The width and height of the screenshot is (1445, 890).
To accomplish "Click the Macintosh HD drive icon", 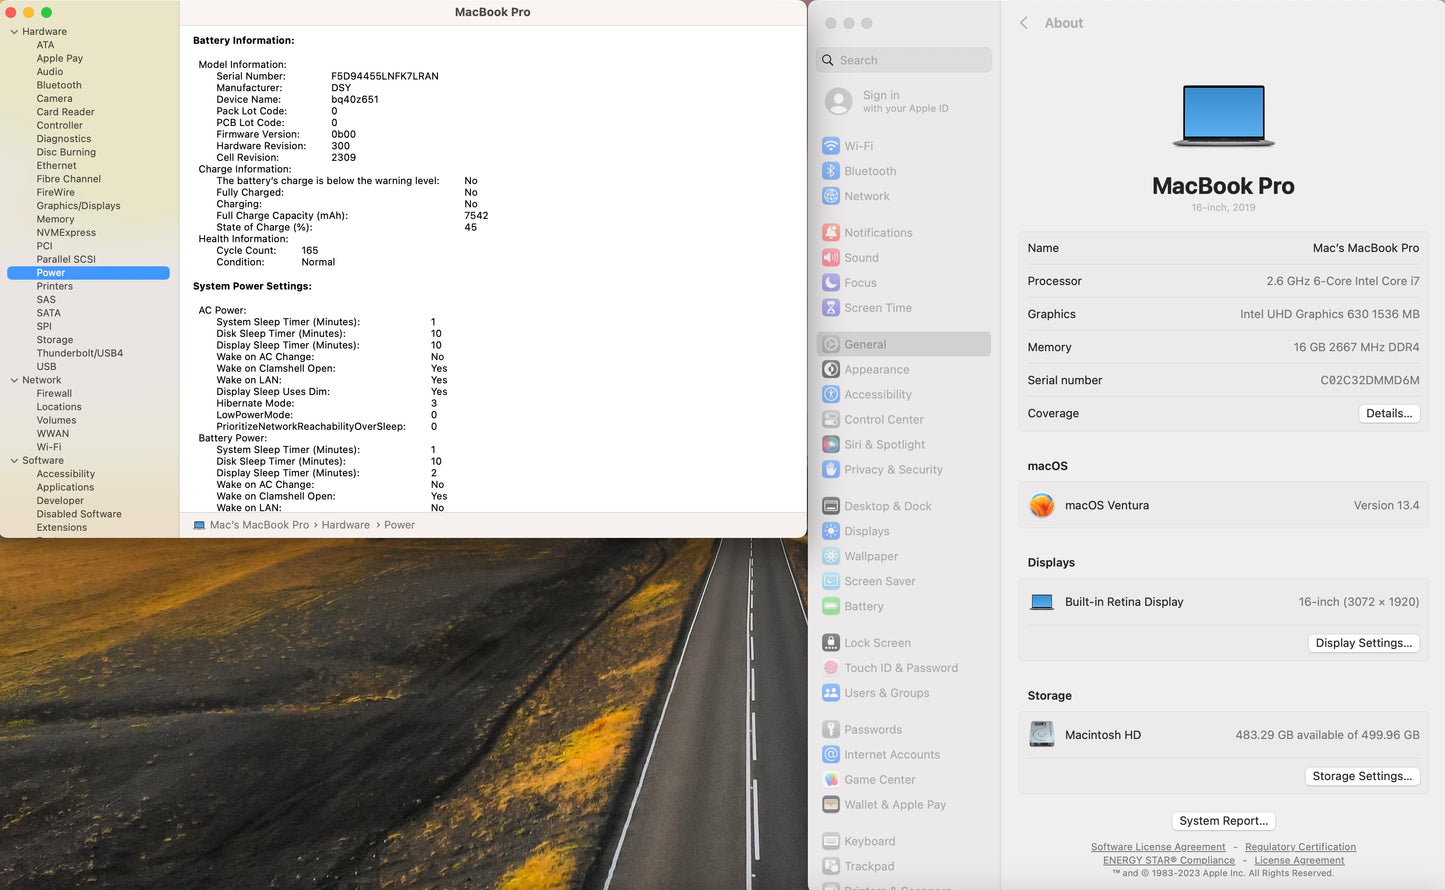I will [1042, 735].
